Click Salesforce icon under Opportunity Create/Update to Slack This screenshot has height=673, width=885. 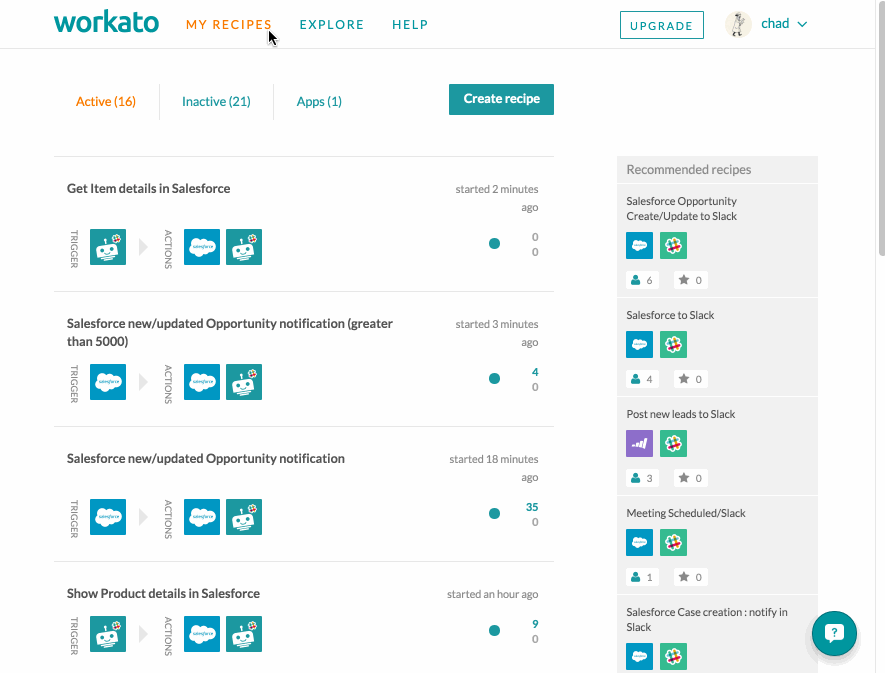pyautogui.click(x=639, y=246)
